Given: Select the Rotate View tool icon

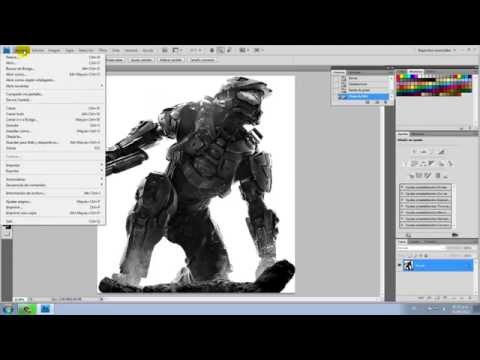Looking at the screenshot, I should coord(229,50).
